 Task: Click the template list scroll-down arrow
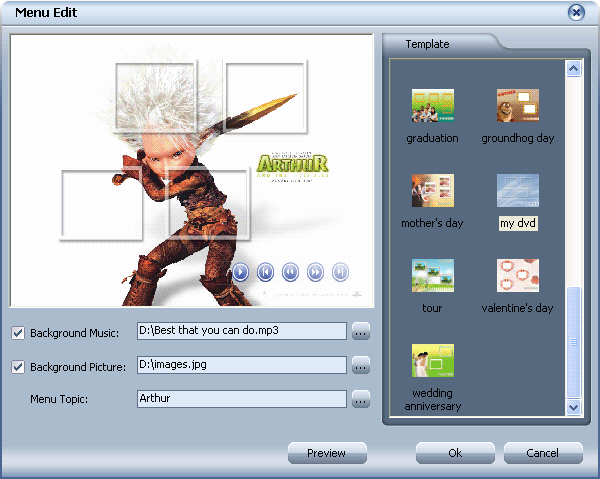573,407
